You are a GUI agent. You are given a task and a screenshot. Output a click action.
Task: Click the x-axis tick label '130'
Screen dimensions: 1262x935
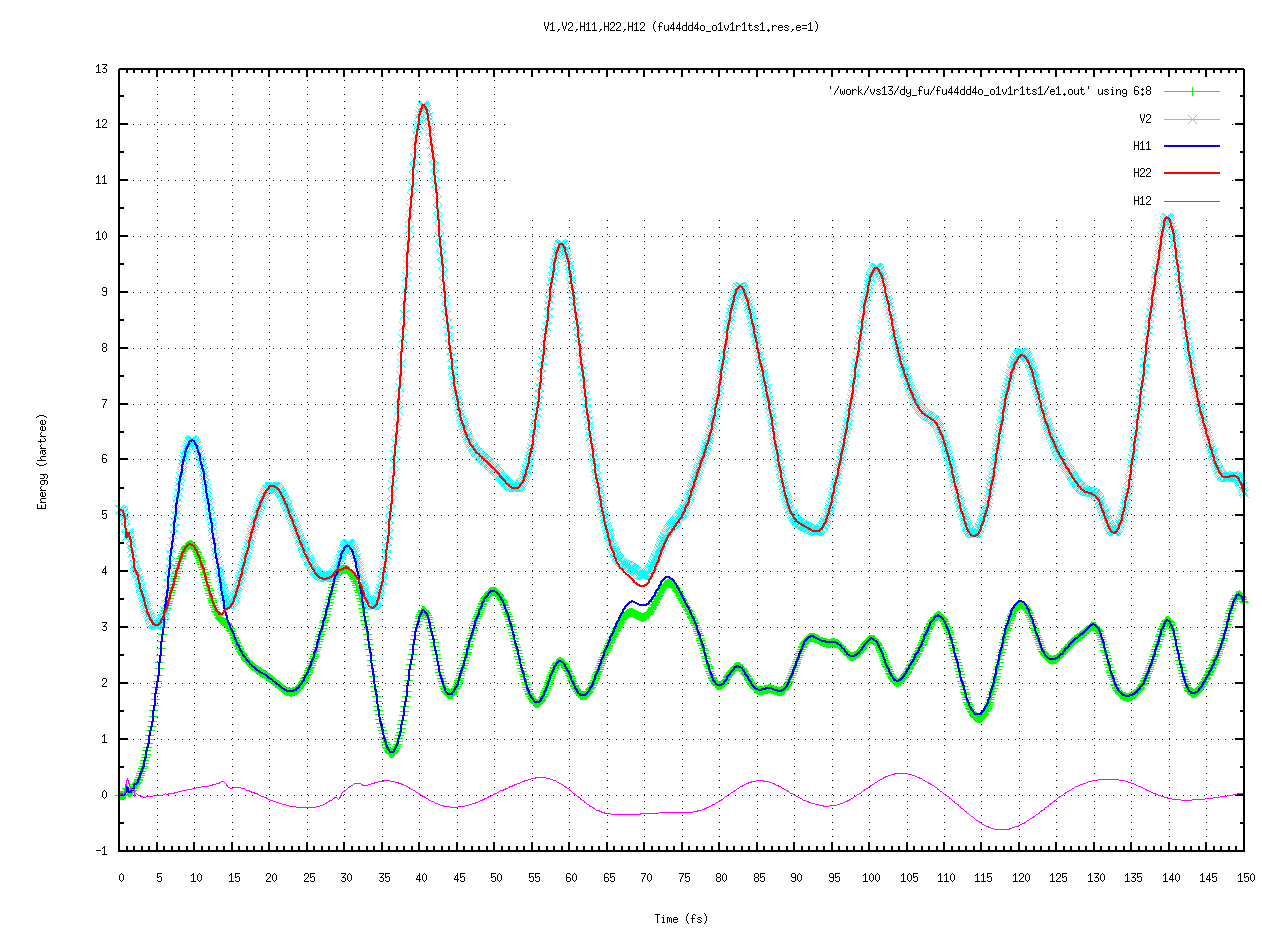point(1095,877)
